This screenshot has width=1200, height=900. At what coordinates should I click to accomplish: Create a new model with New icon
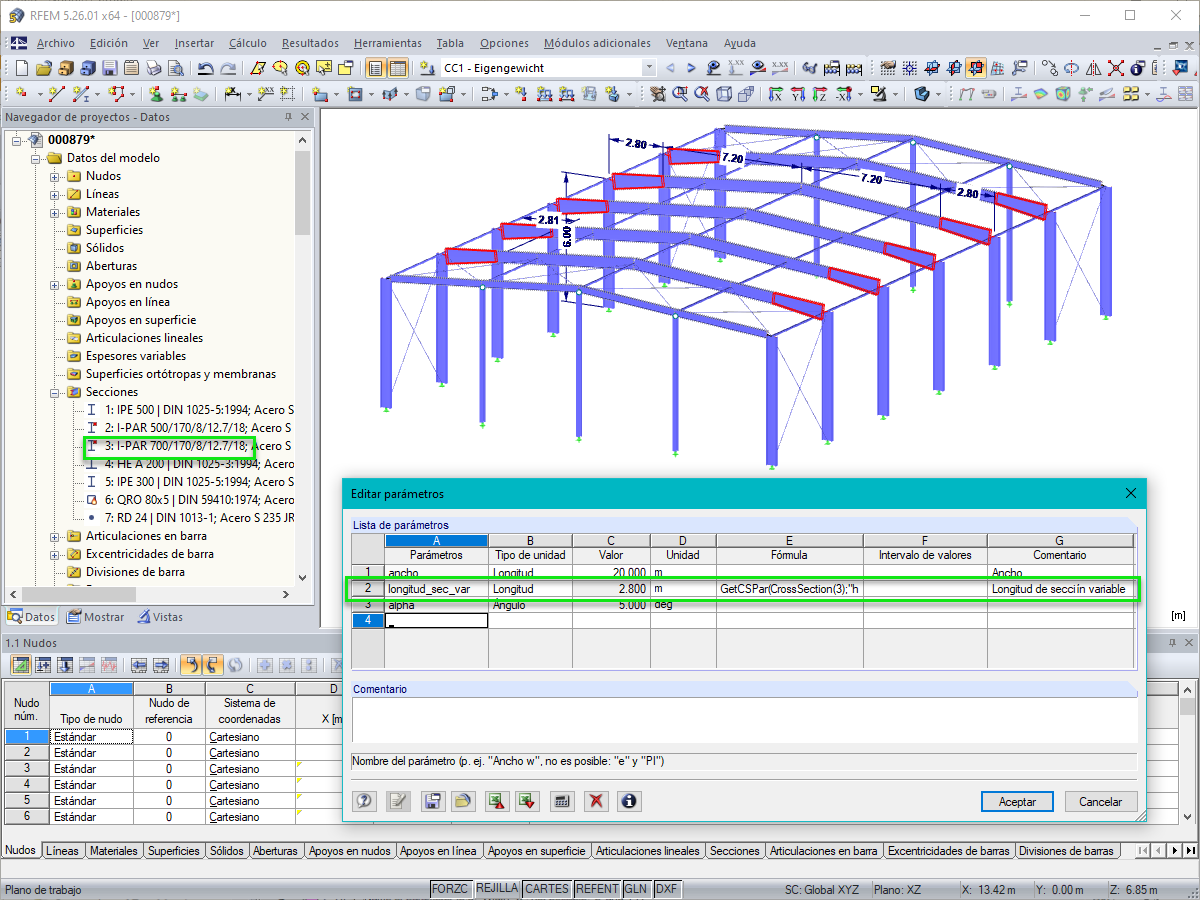21,69
